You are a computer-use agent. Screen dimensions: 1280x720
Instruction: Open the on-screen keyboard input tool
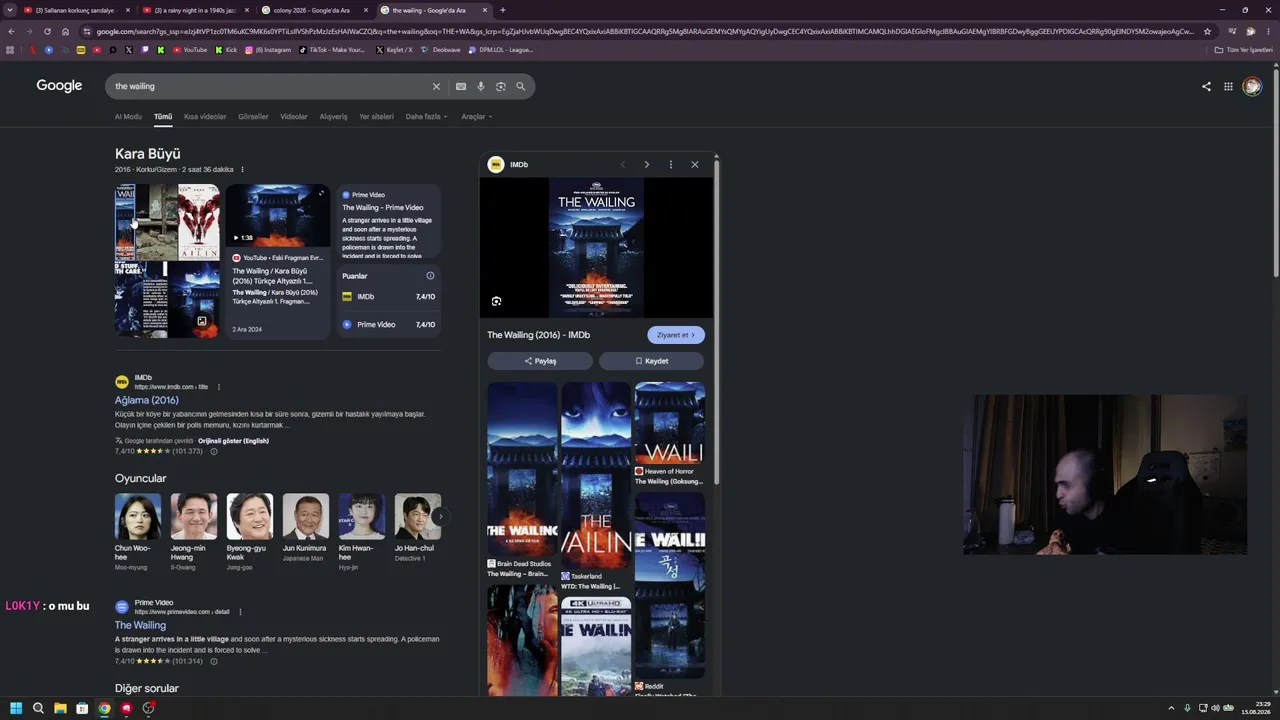[x=461, y=87]
